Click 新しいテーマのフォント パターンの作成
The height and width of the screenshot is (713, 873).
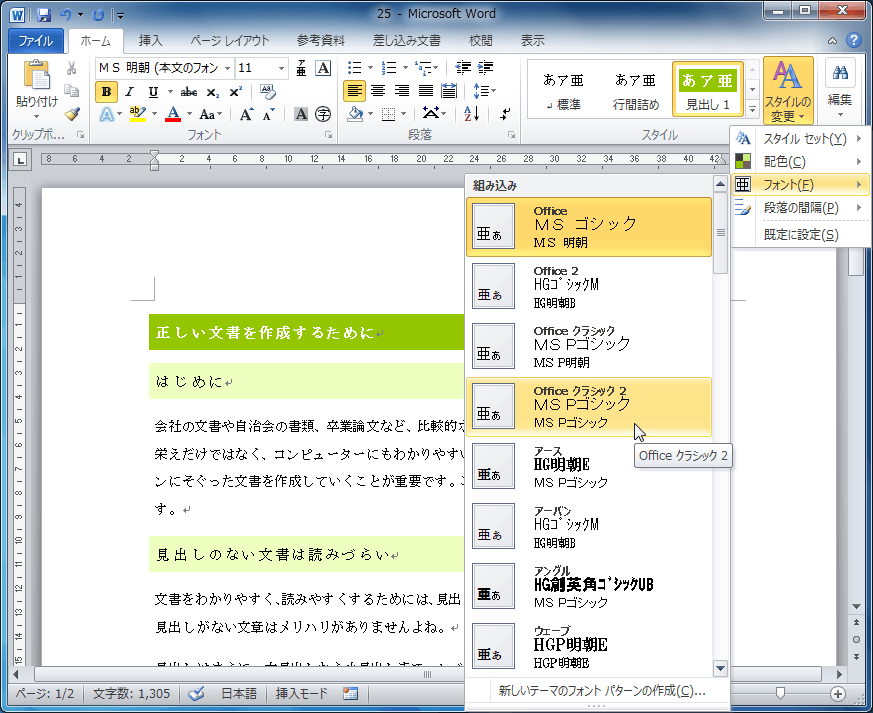click(x=601, y=691)
